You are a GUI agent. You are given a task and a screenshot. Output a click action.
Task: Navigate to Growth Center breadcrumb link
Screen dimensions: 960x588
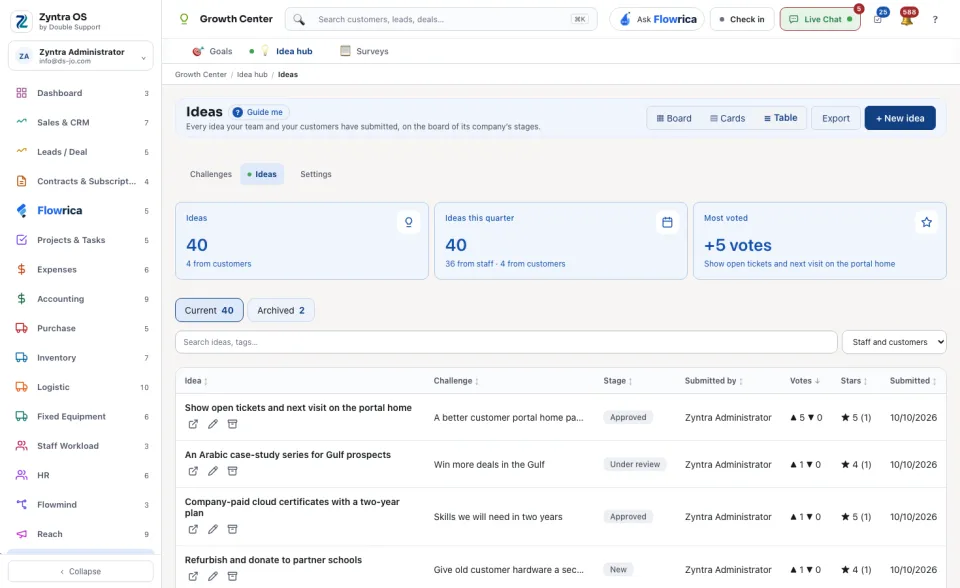click(201, 75)
